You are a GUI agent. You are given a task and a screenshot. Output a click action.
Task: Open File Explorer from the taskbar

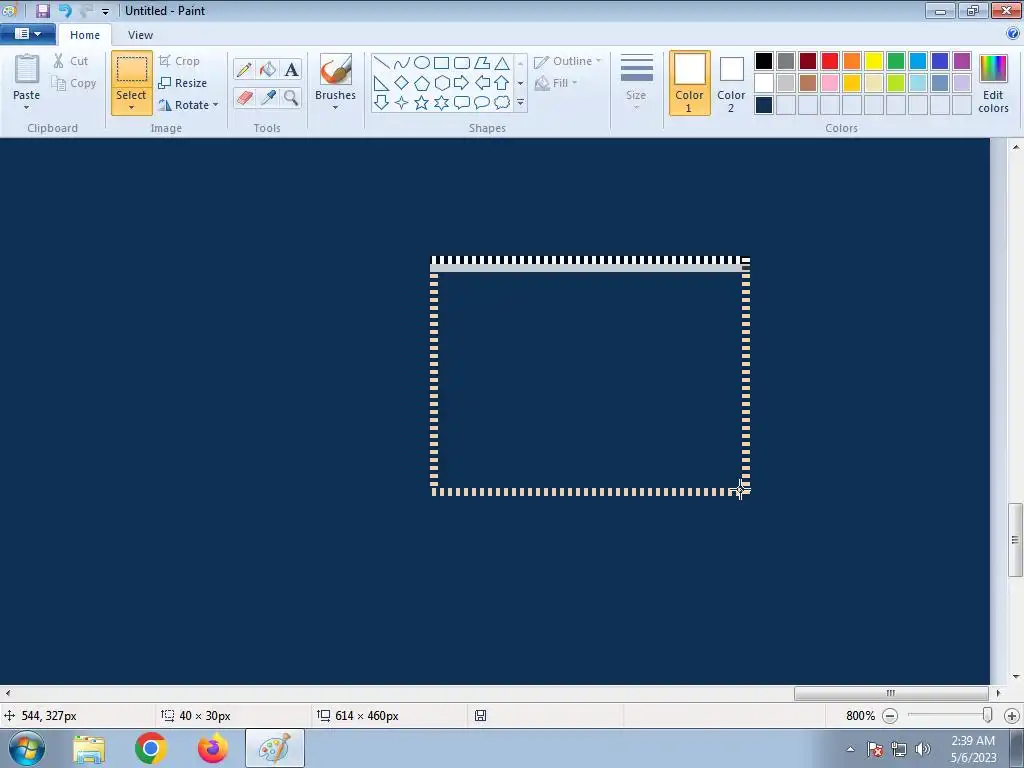(x=89, y=748)
